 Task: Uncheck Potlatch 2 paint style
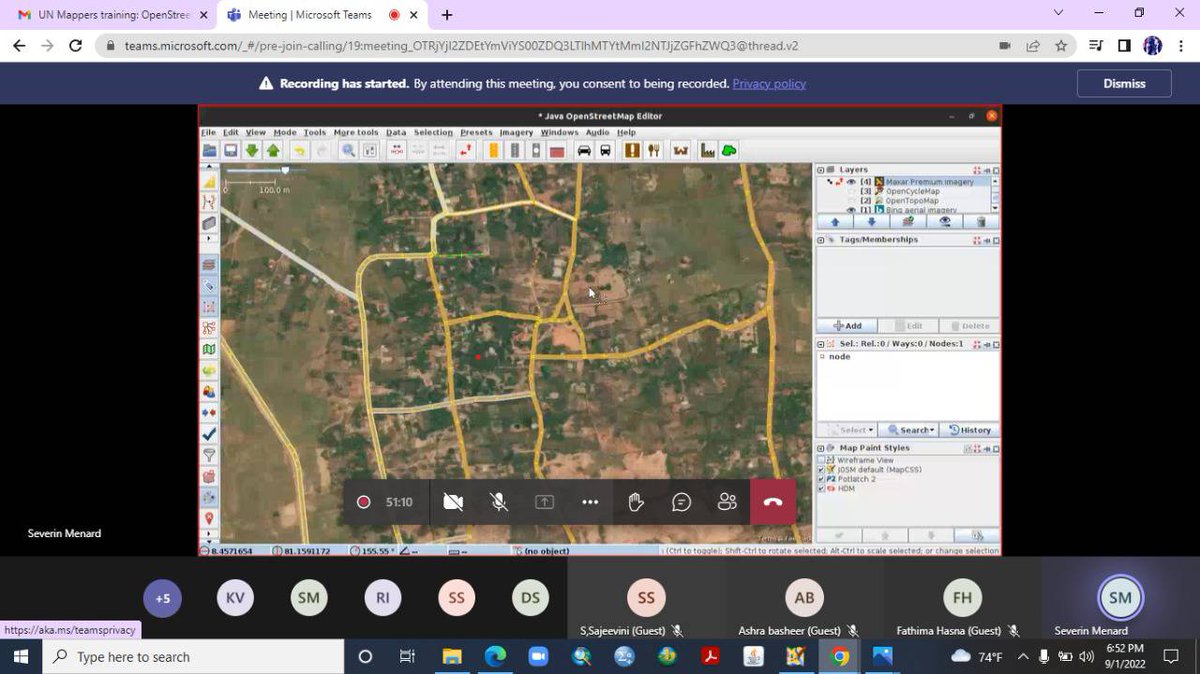coord(822,479)
